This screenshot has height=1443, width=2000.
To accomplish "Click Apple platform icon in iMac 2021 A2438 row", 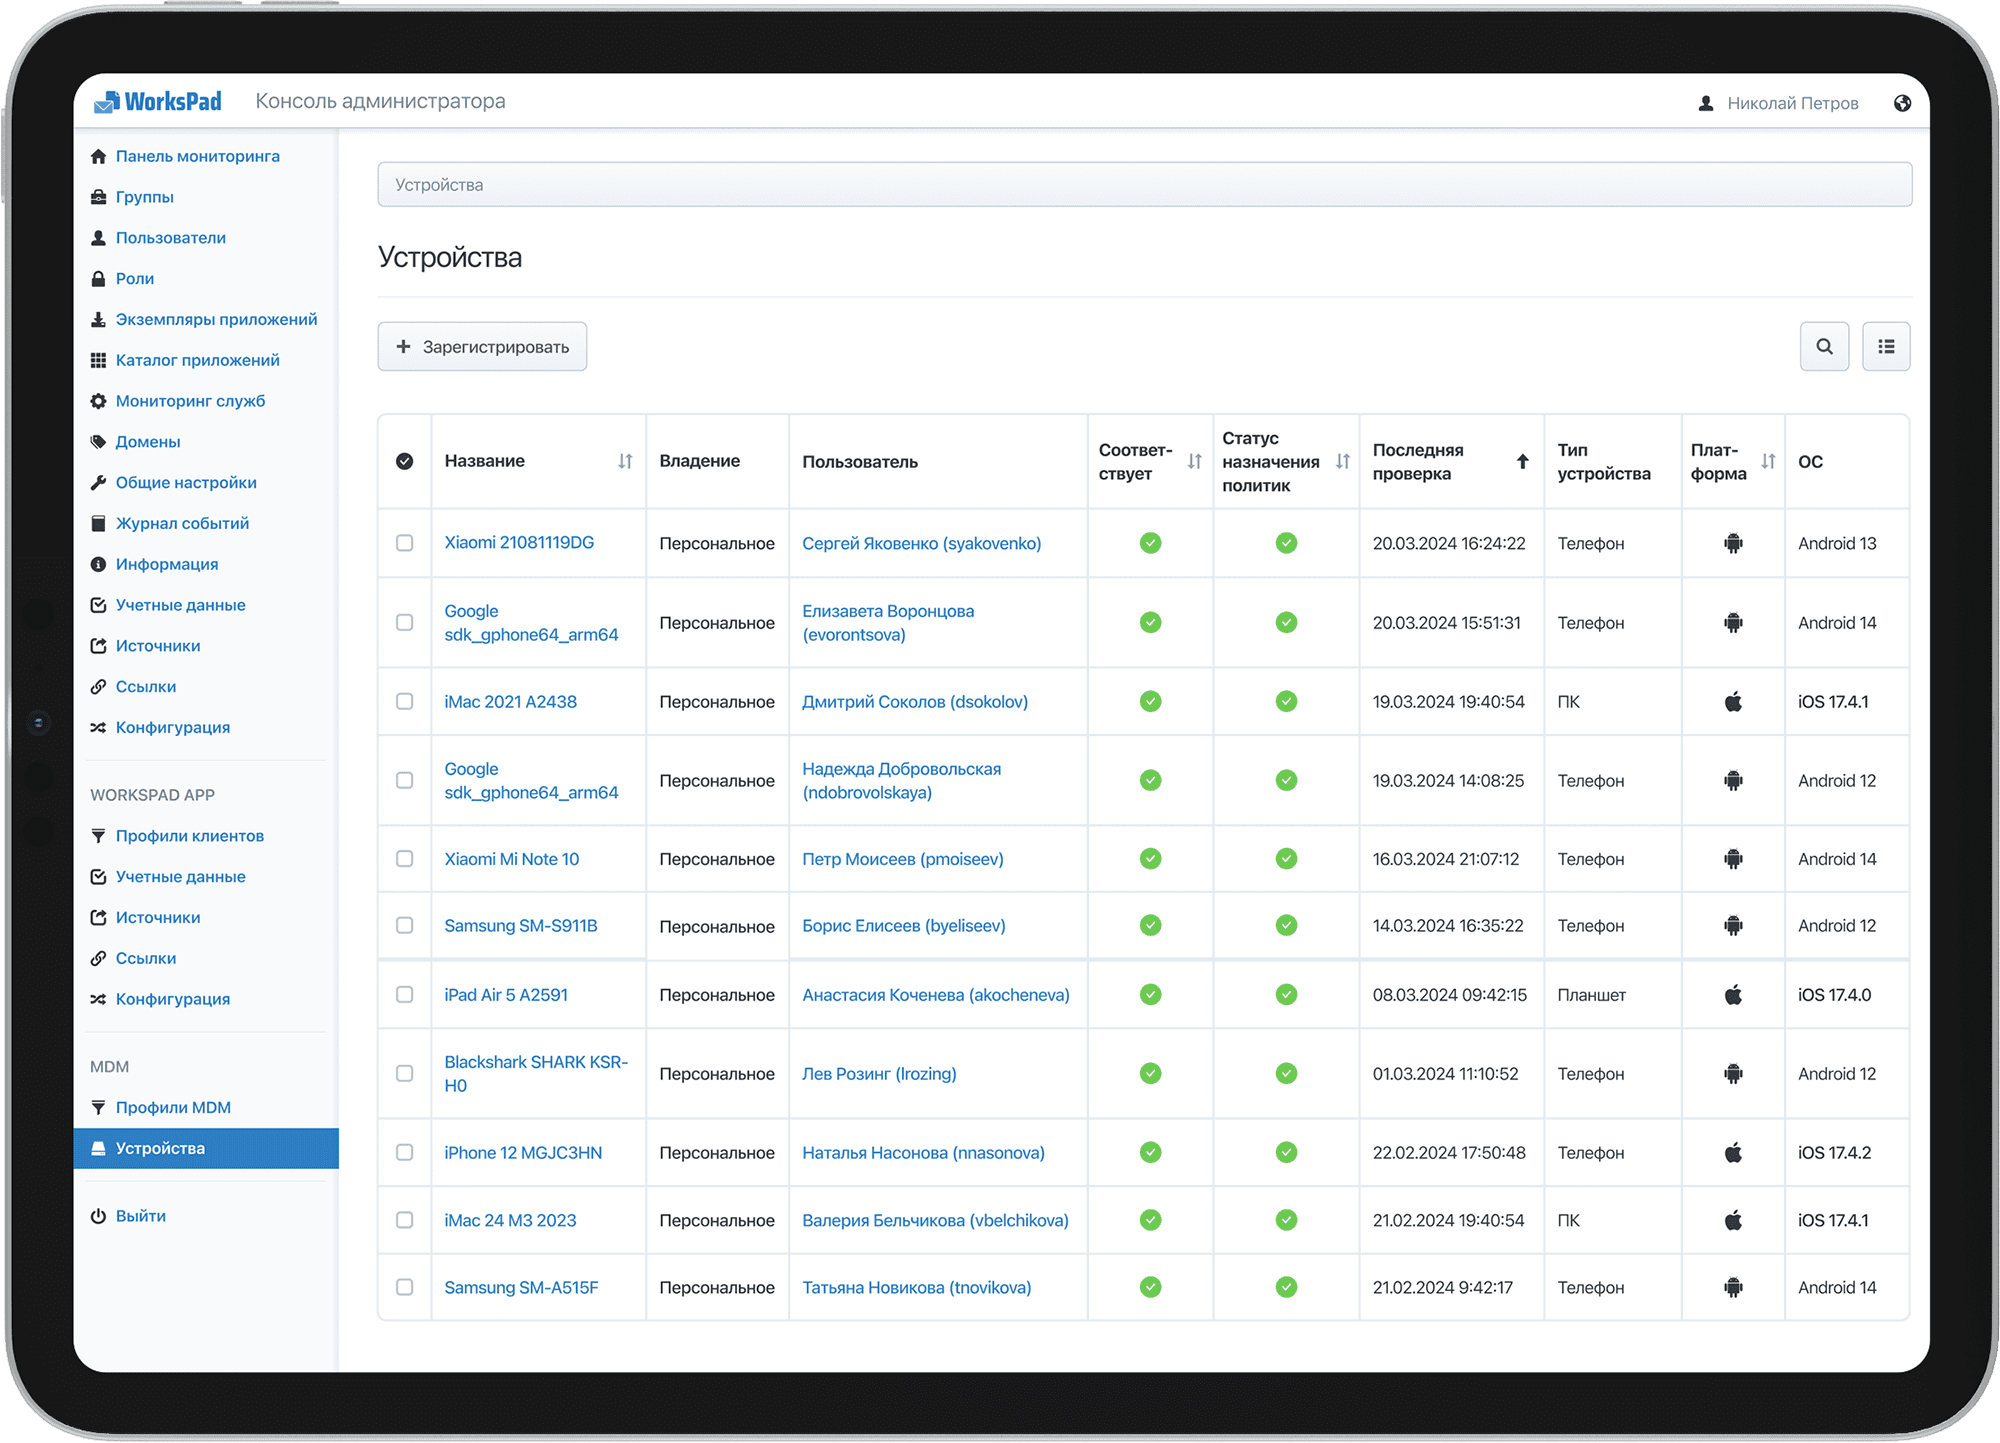I will [1733, 701].
